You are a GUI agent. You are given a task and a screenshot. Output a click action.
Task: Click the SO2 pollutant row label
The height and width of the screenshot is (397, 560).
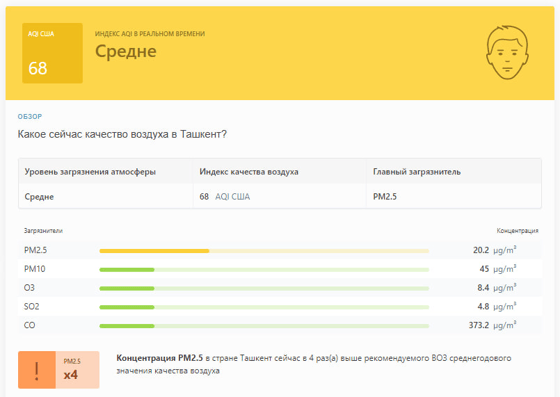pos(31,306)
